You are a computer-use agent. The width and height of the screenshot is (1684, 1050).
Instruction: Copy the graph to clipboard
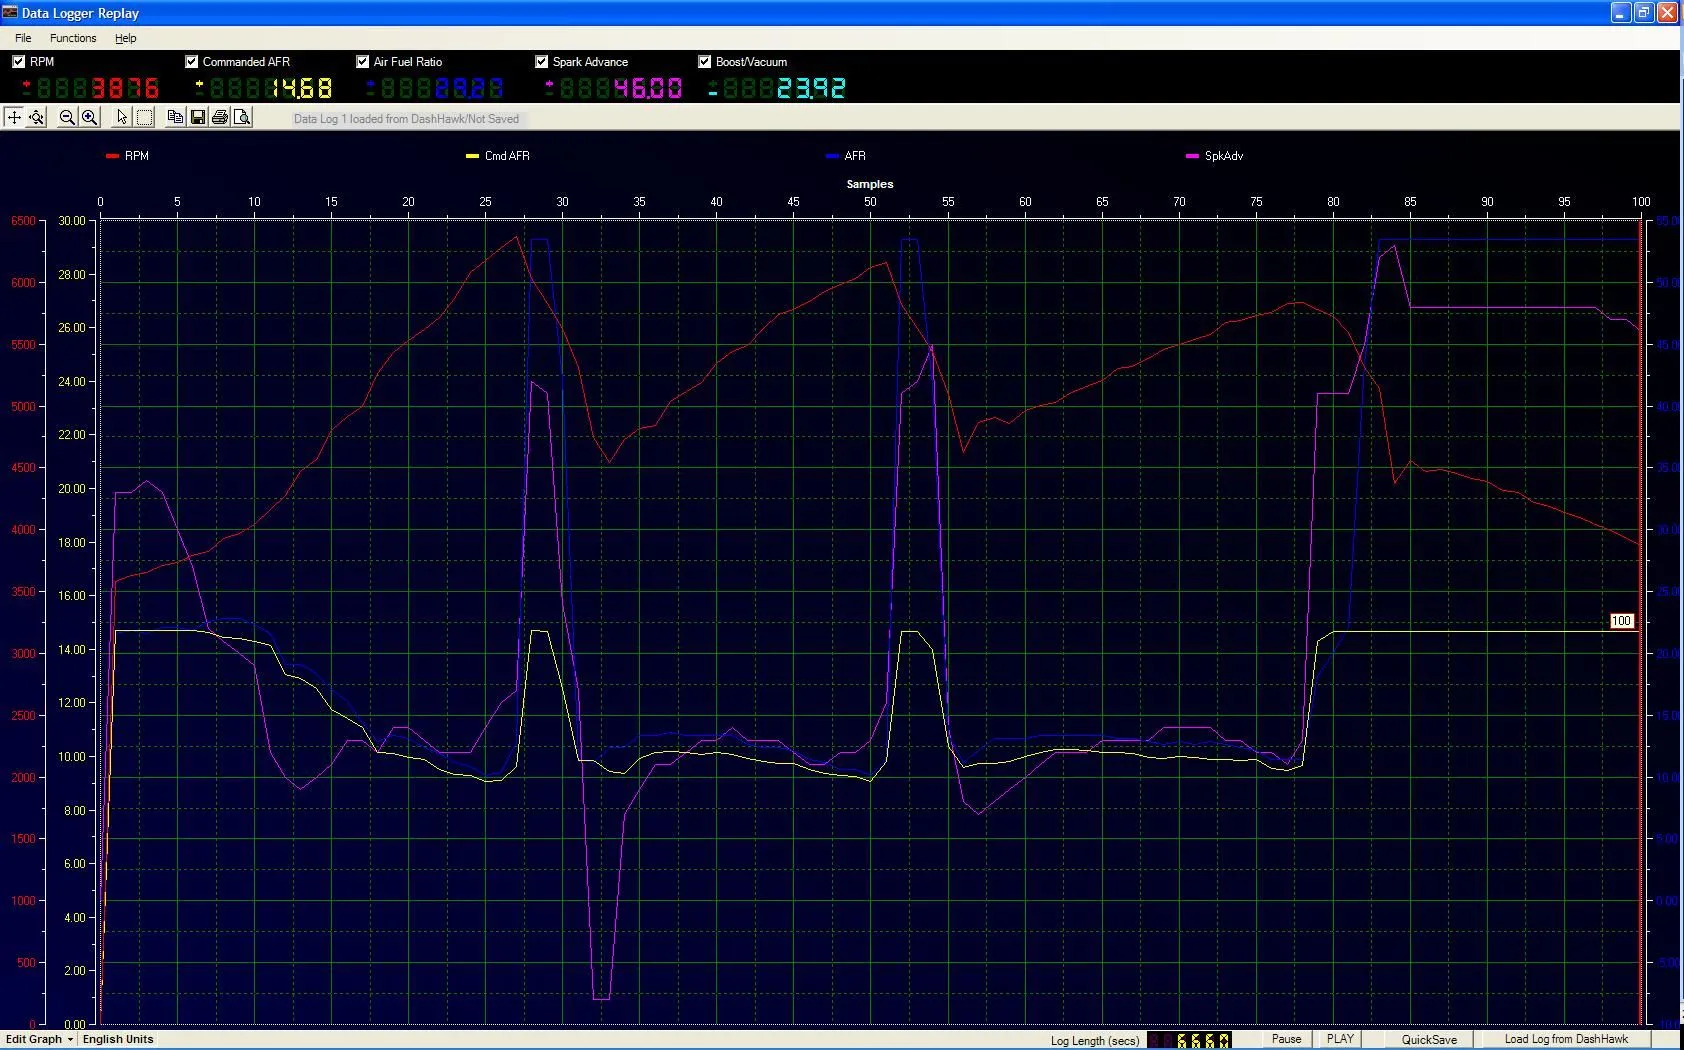click(x=175, y=117)
